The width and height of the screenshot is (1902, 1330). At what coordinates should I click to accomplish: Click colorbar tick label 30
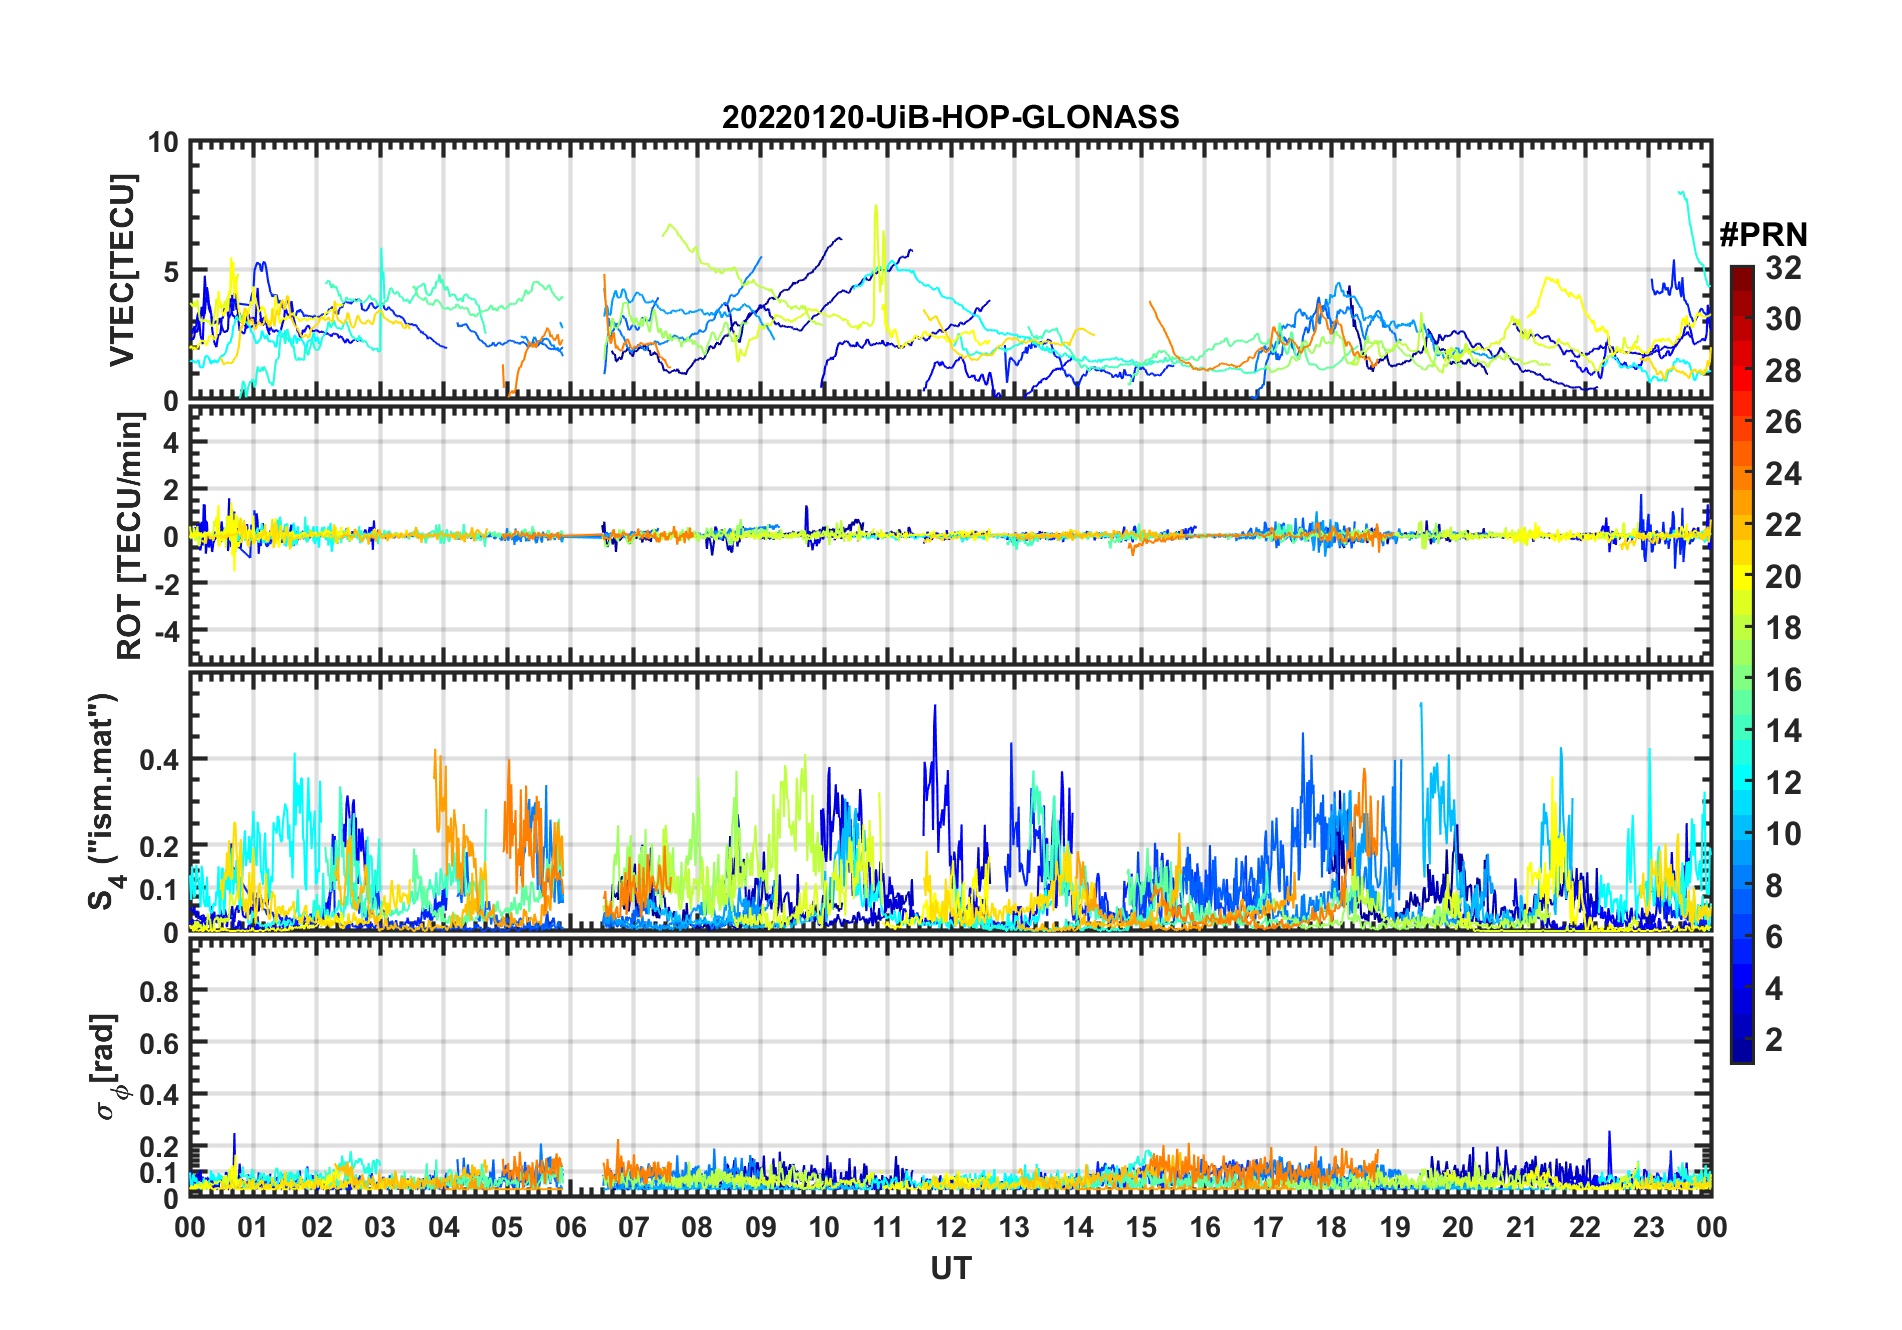(1783, 319)
